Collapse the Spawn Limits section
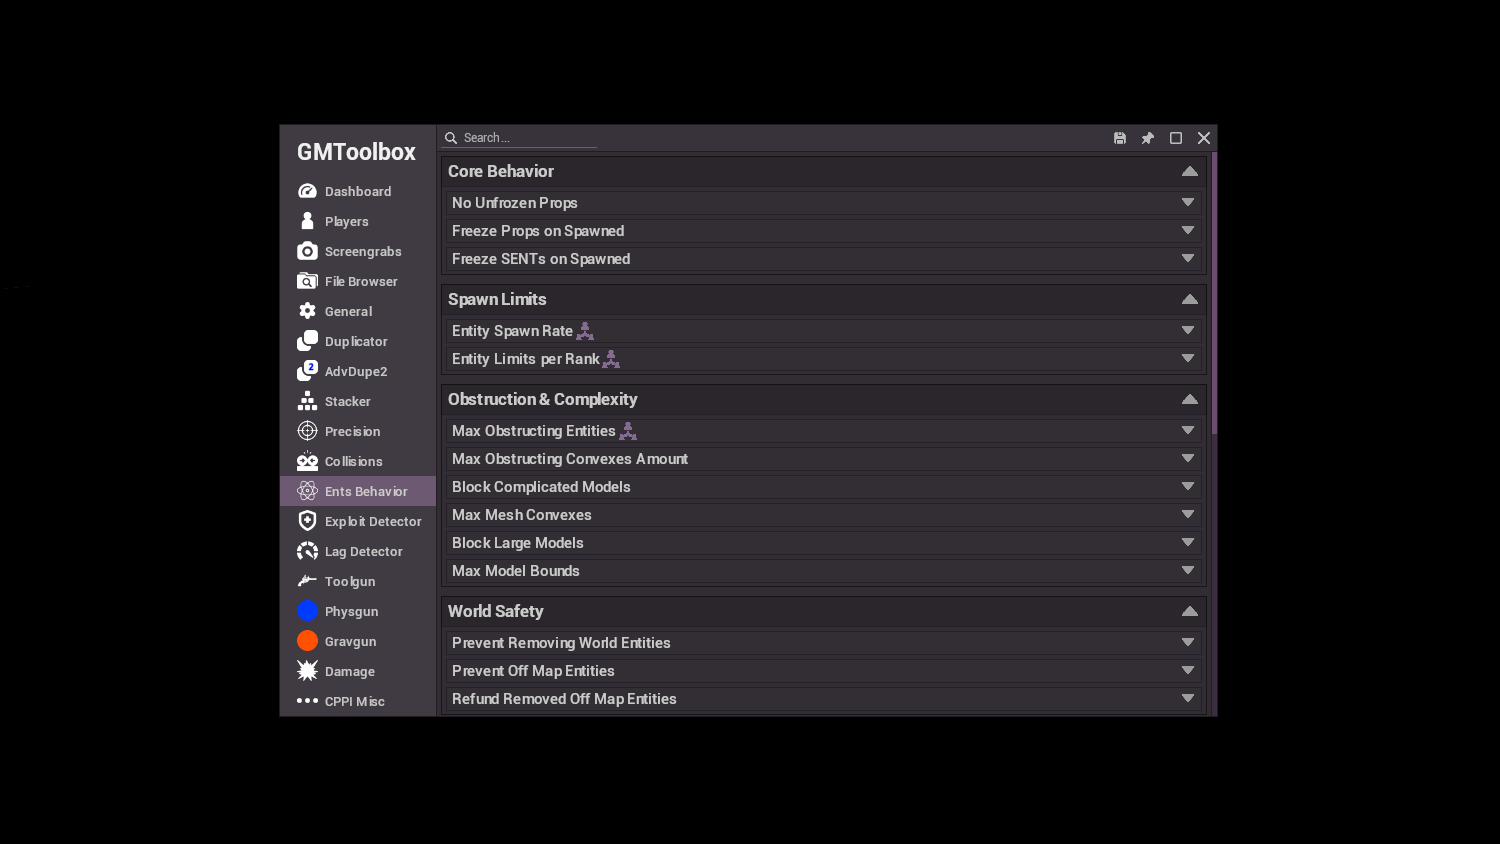Image resolution: width=1500 pixels, height=844 pixels. 1190,299
